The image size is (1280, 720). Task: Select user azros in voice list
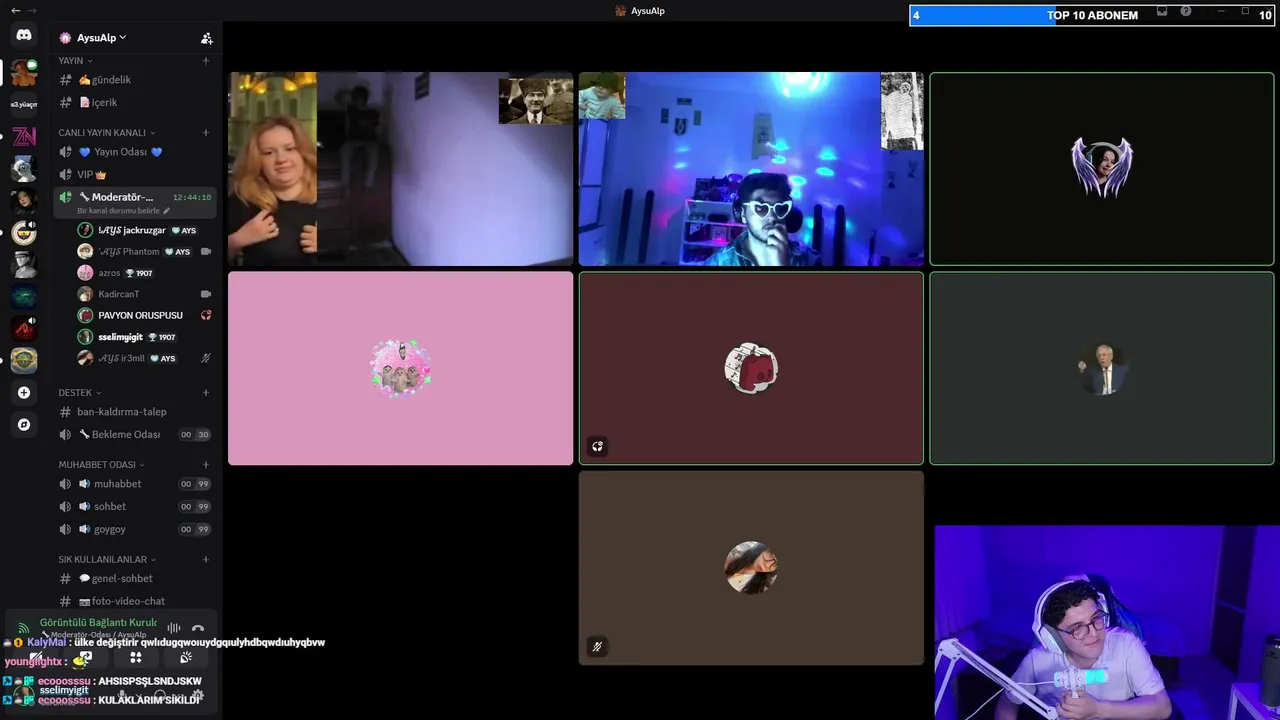click(x=145, y=273)
